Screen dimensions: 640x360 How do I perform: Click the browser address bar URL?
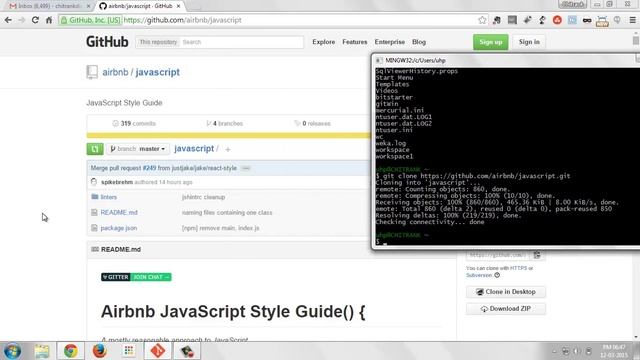(182, 20)
